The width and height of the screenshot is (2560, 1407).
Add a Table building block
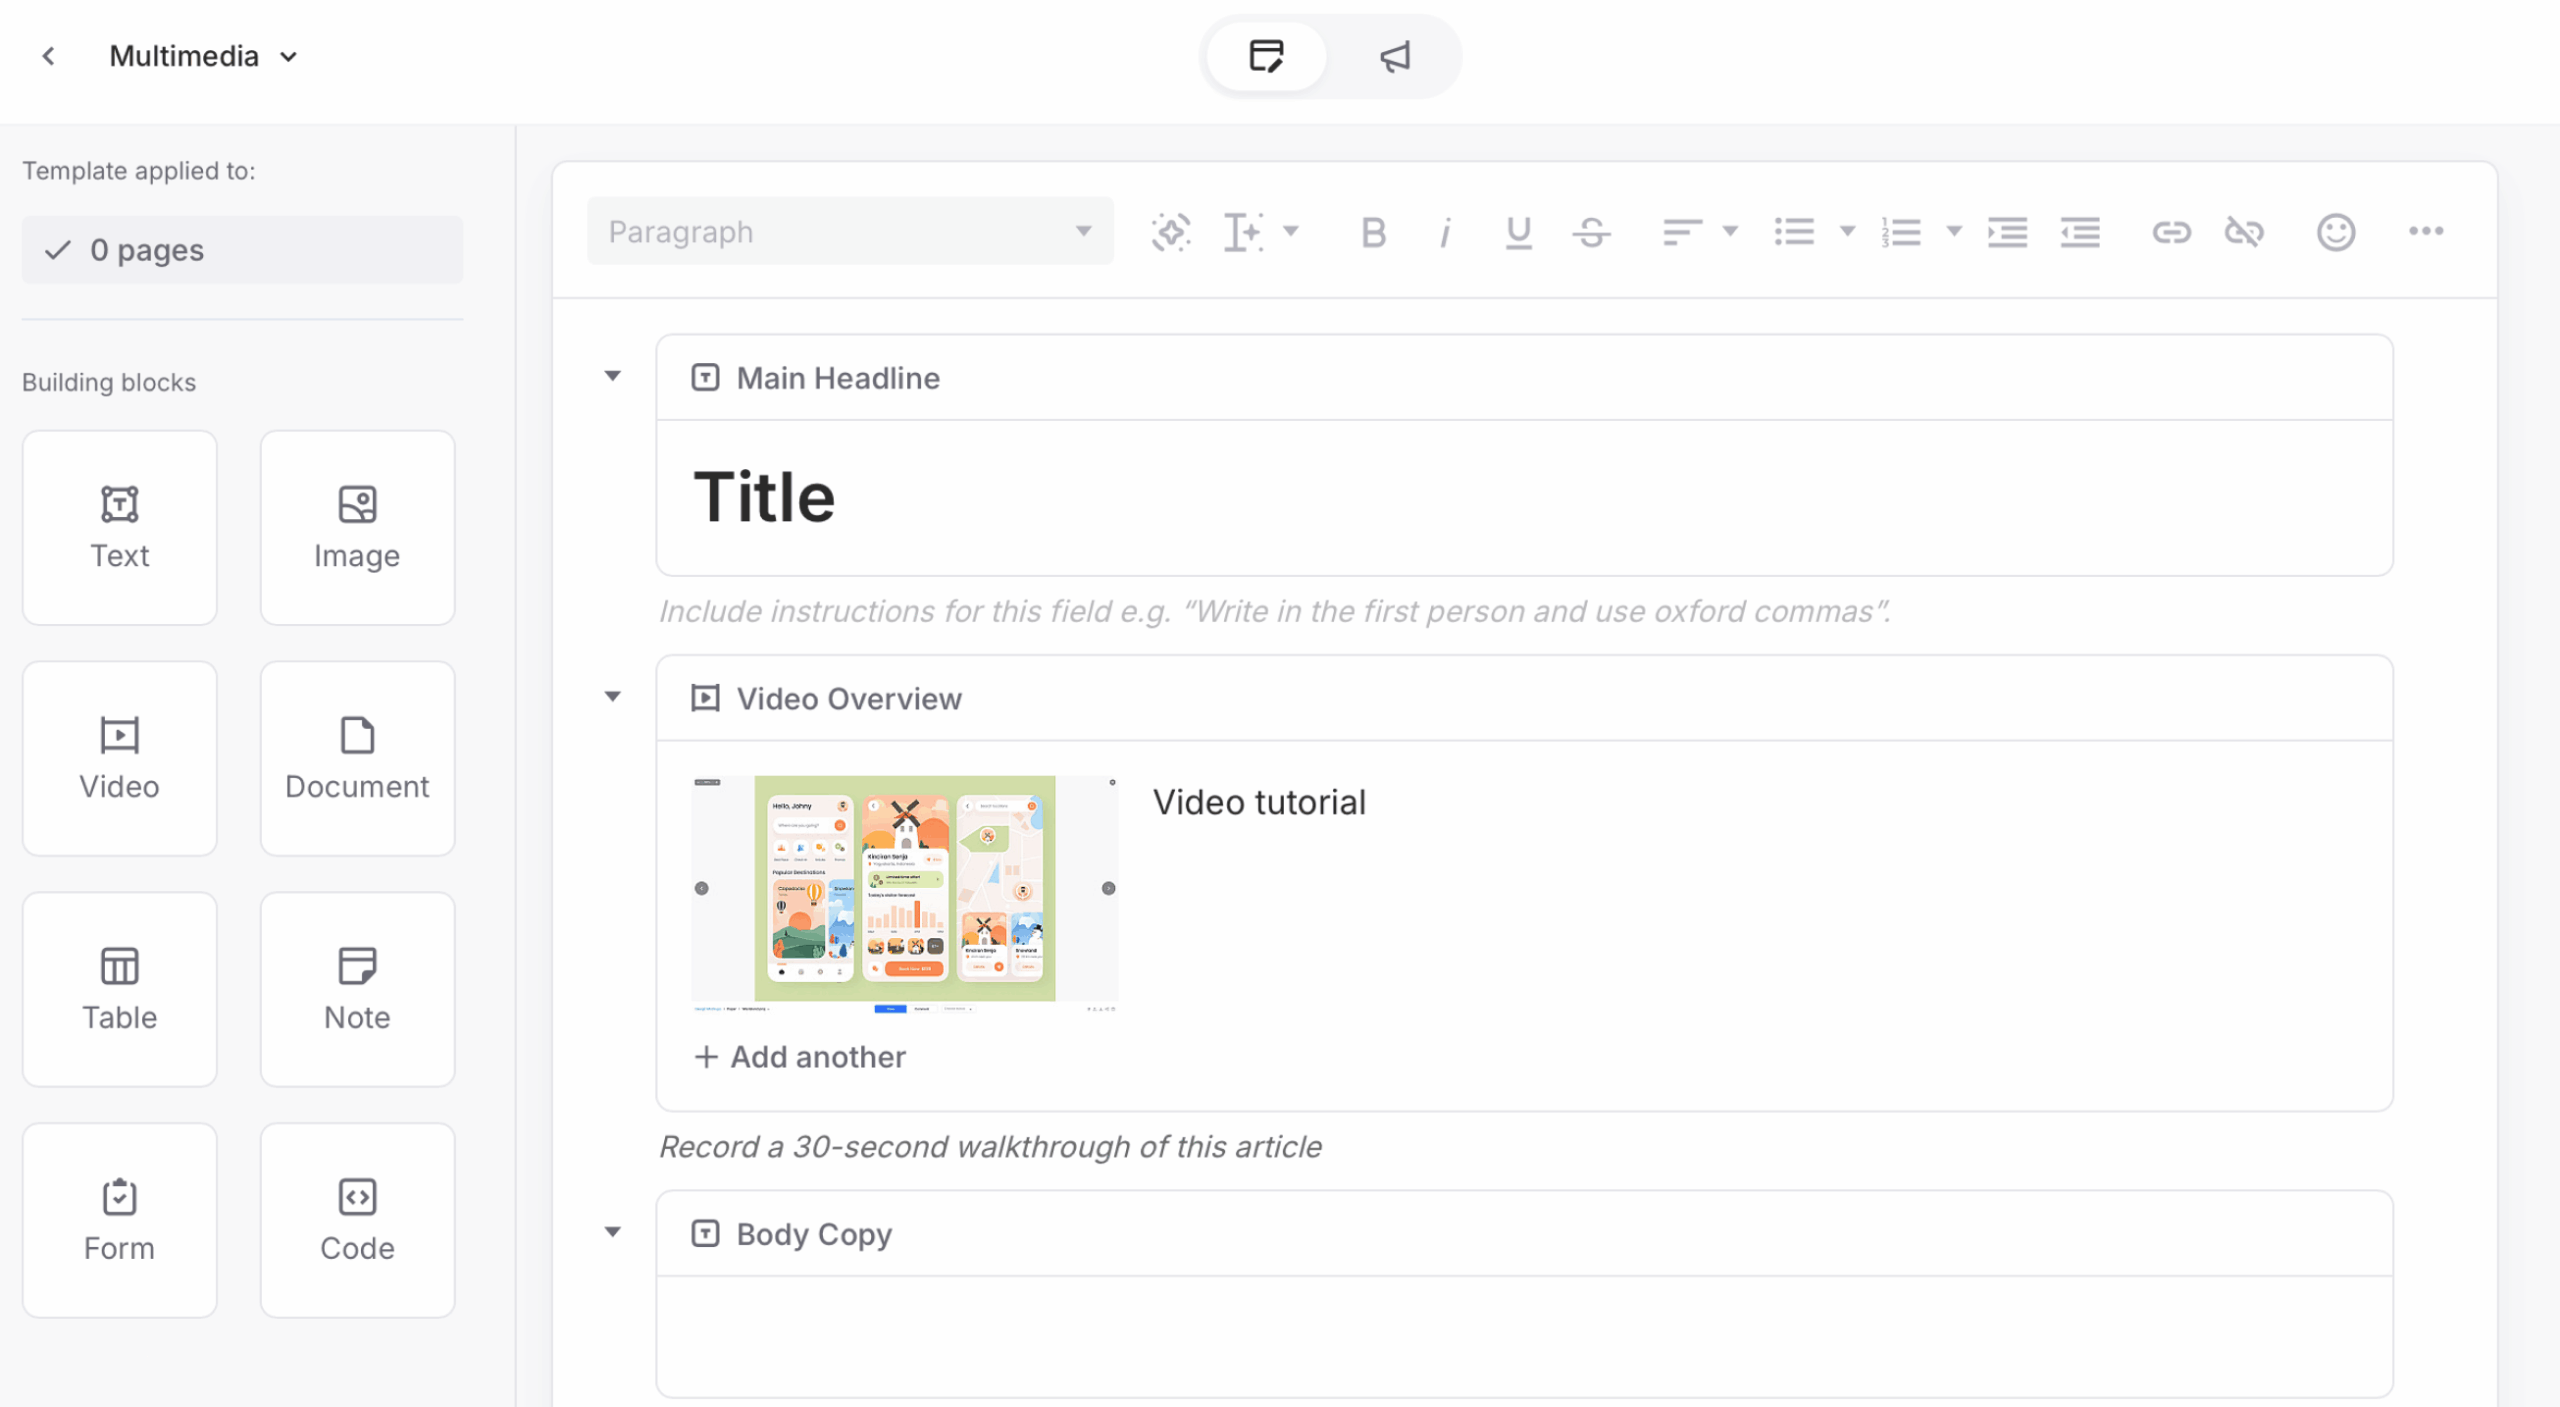[120, 990]
